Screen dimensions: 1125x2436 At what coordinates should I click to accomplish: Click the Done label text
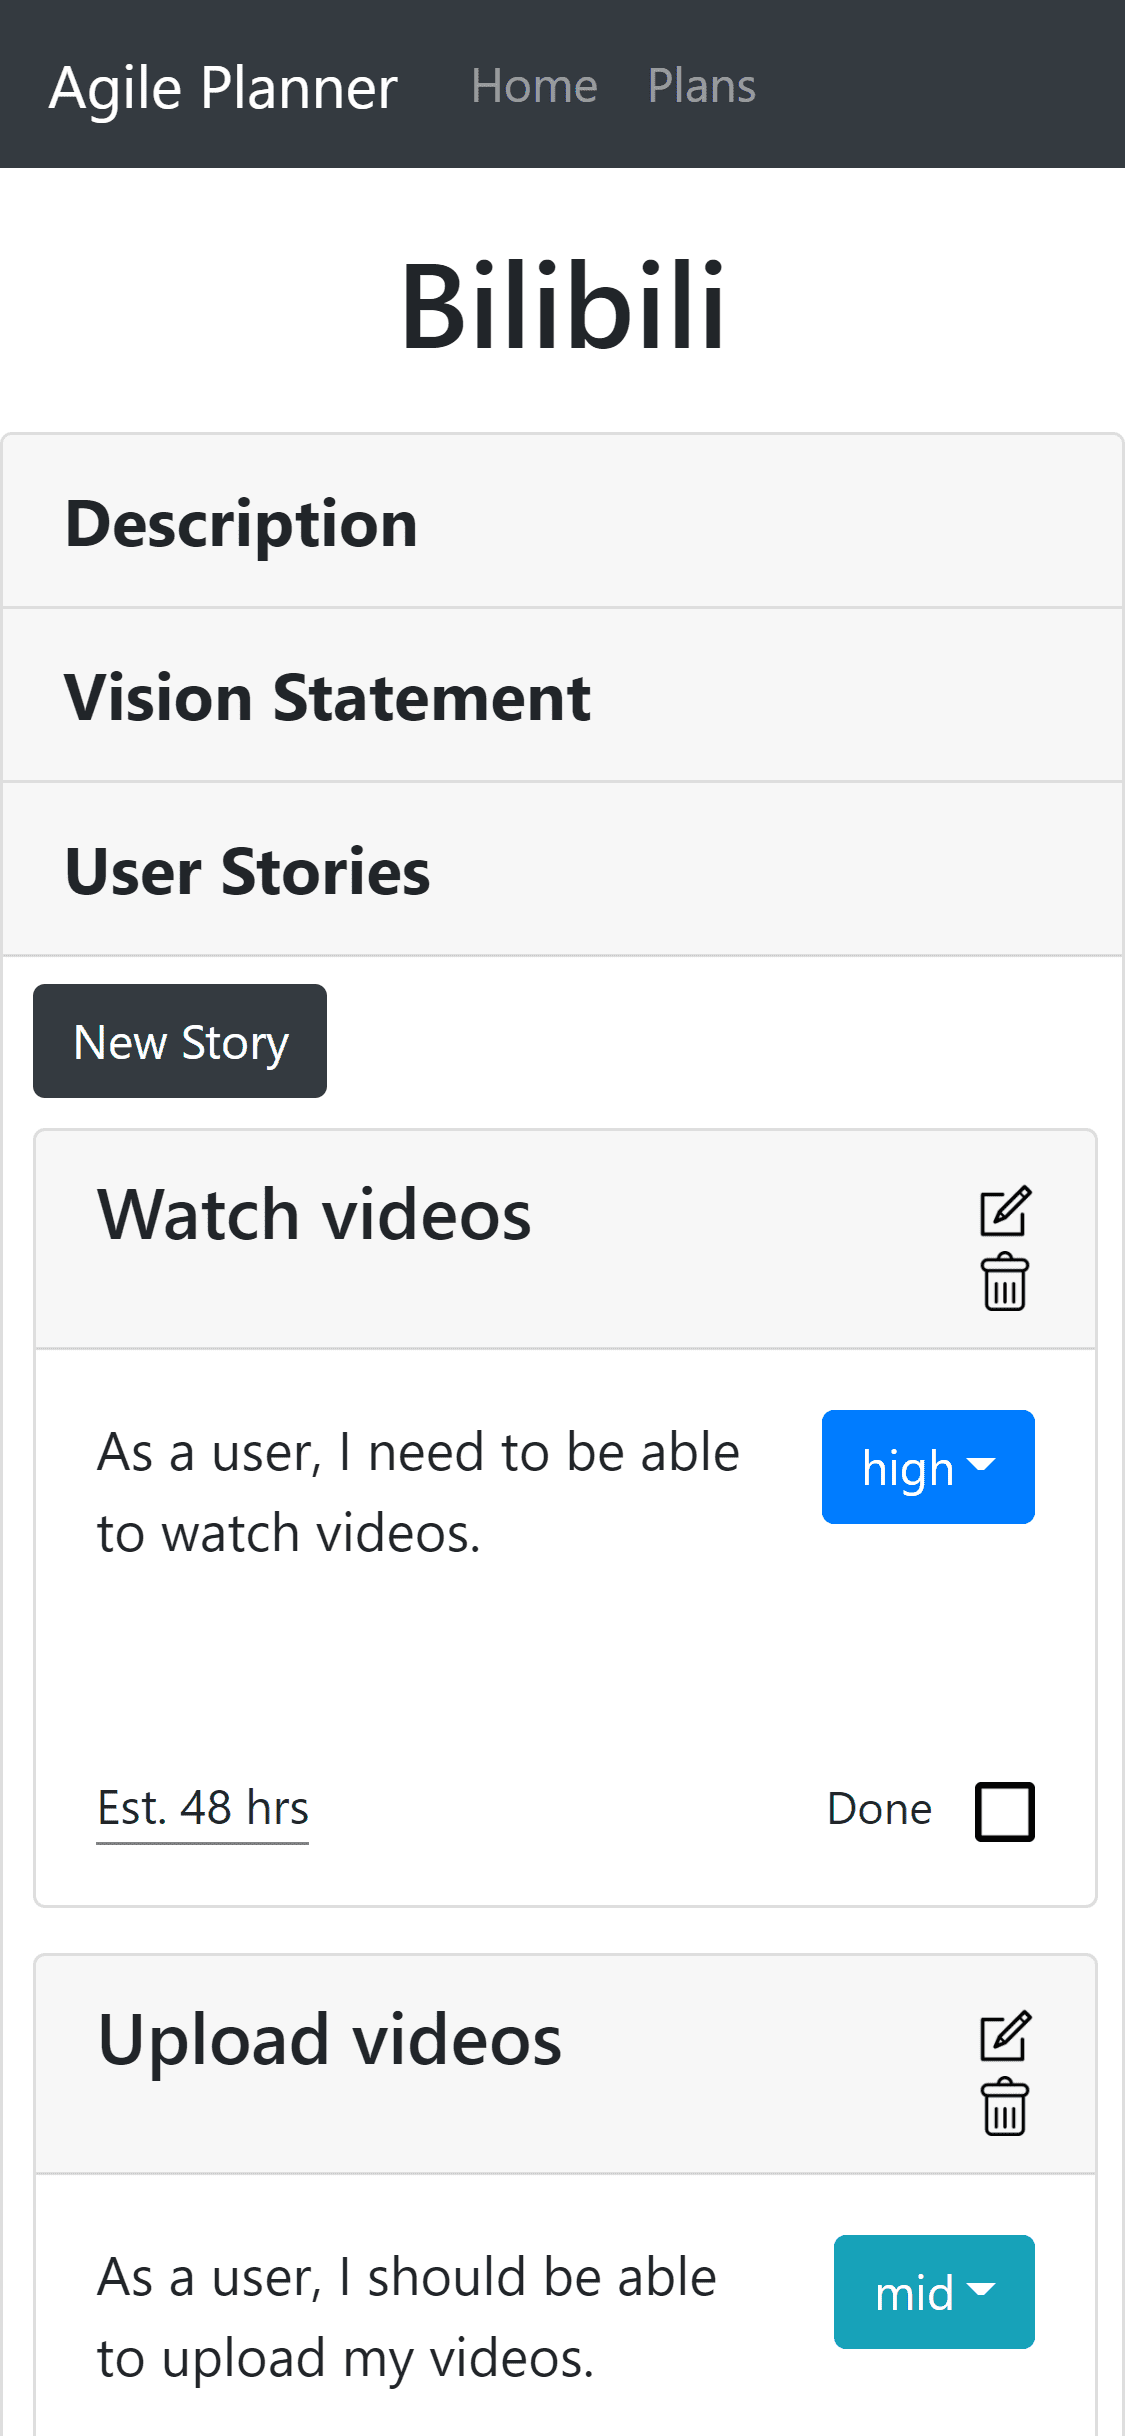[879, 1810]
